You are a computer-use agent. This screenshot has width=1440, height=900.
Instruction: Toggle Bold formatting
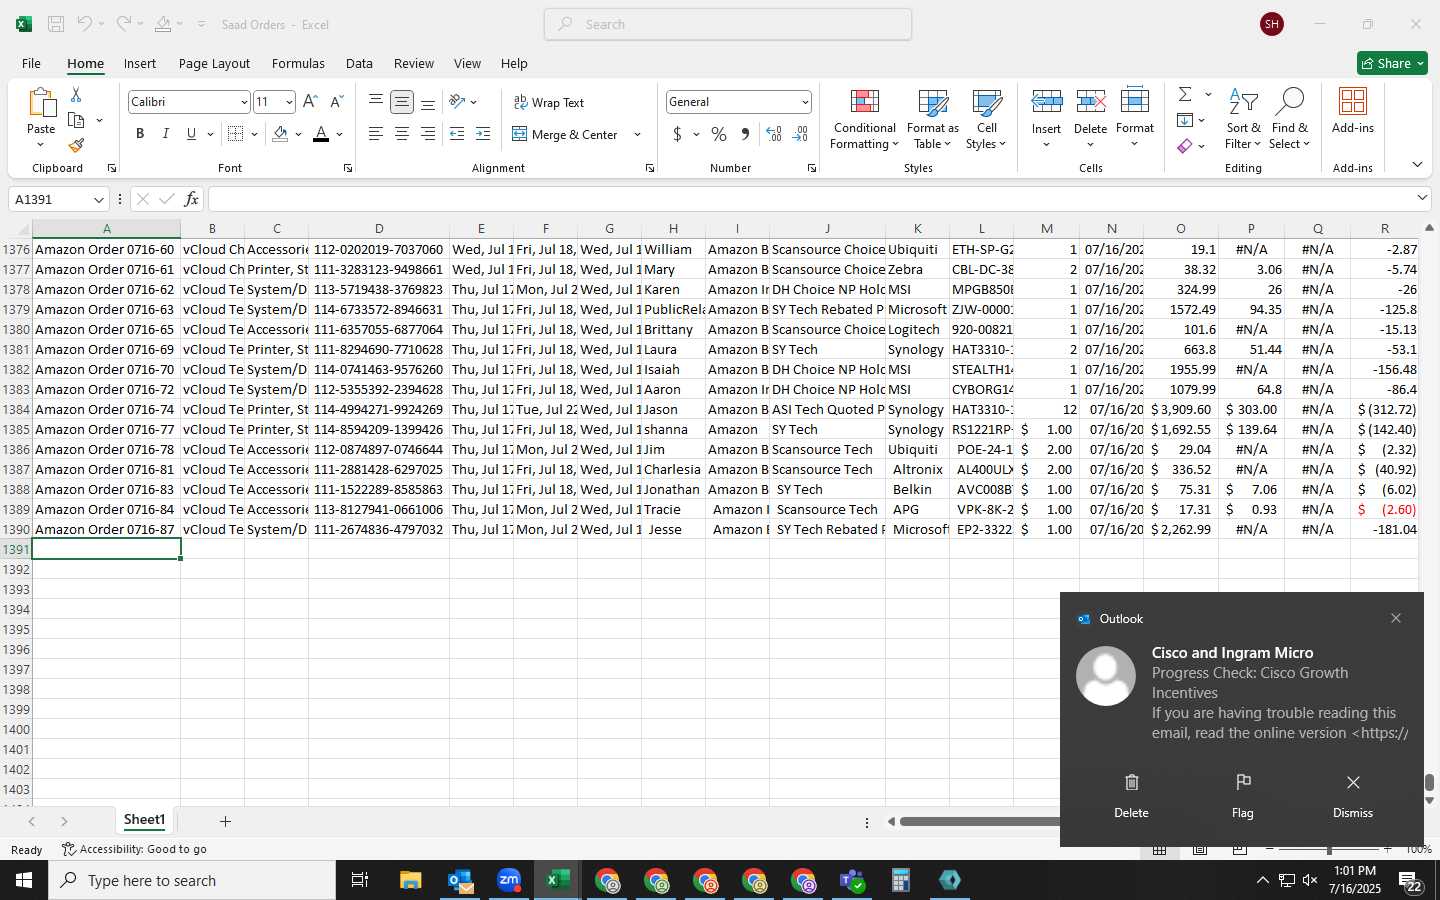point(140,134)
